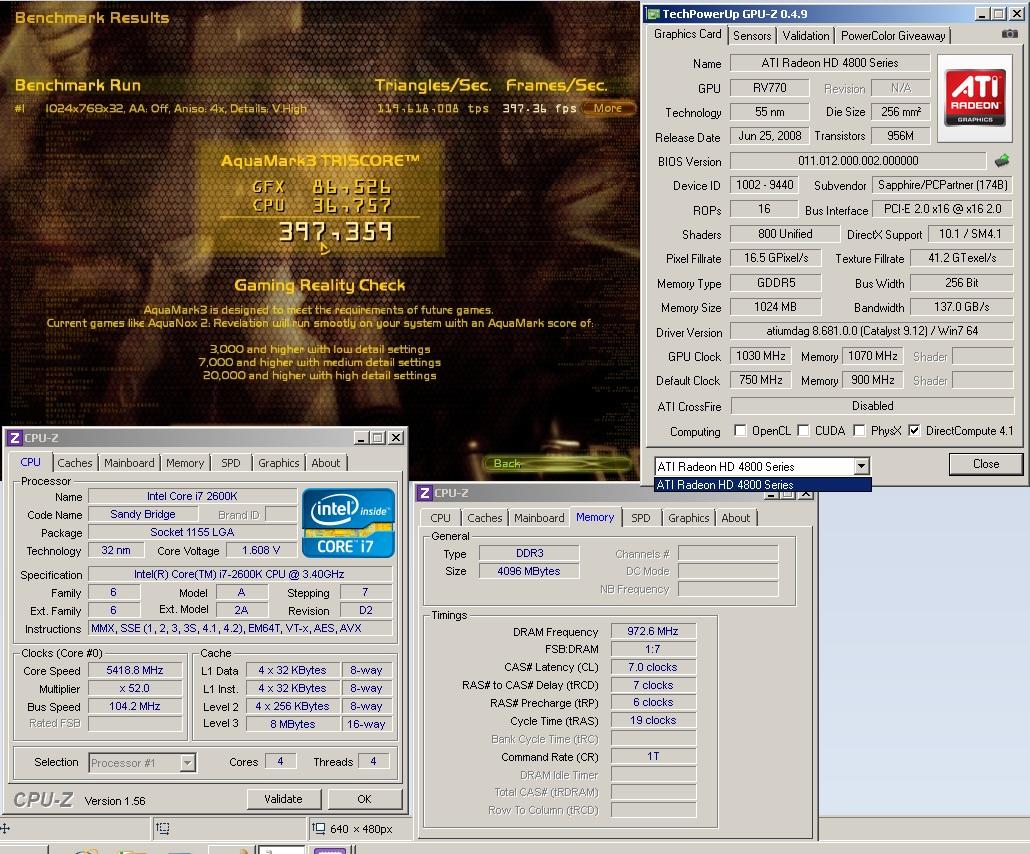Click the Validate button in CPU-Z
Screen dimensions: 1030x854
click(x=284, y=799)
